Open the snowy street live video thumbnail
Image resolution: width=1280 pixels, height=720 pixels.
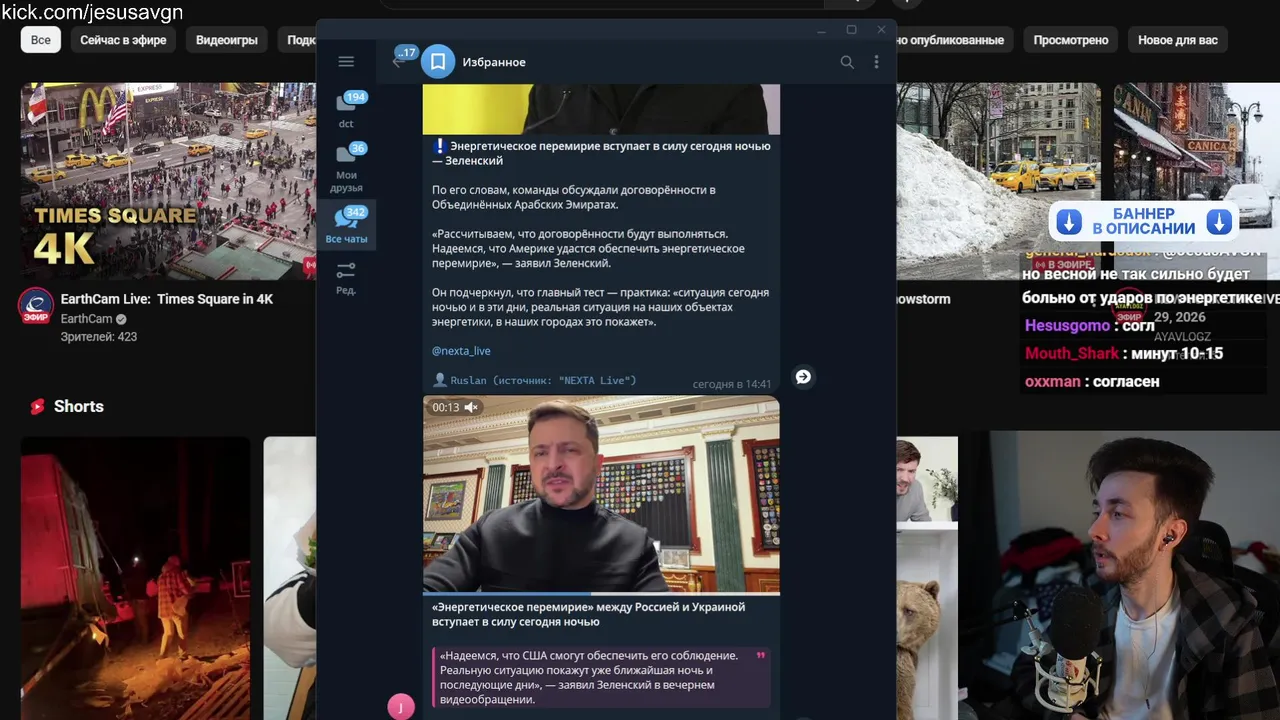coord(998,181)
